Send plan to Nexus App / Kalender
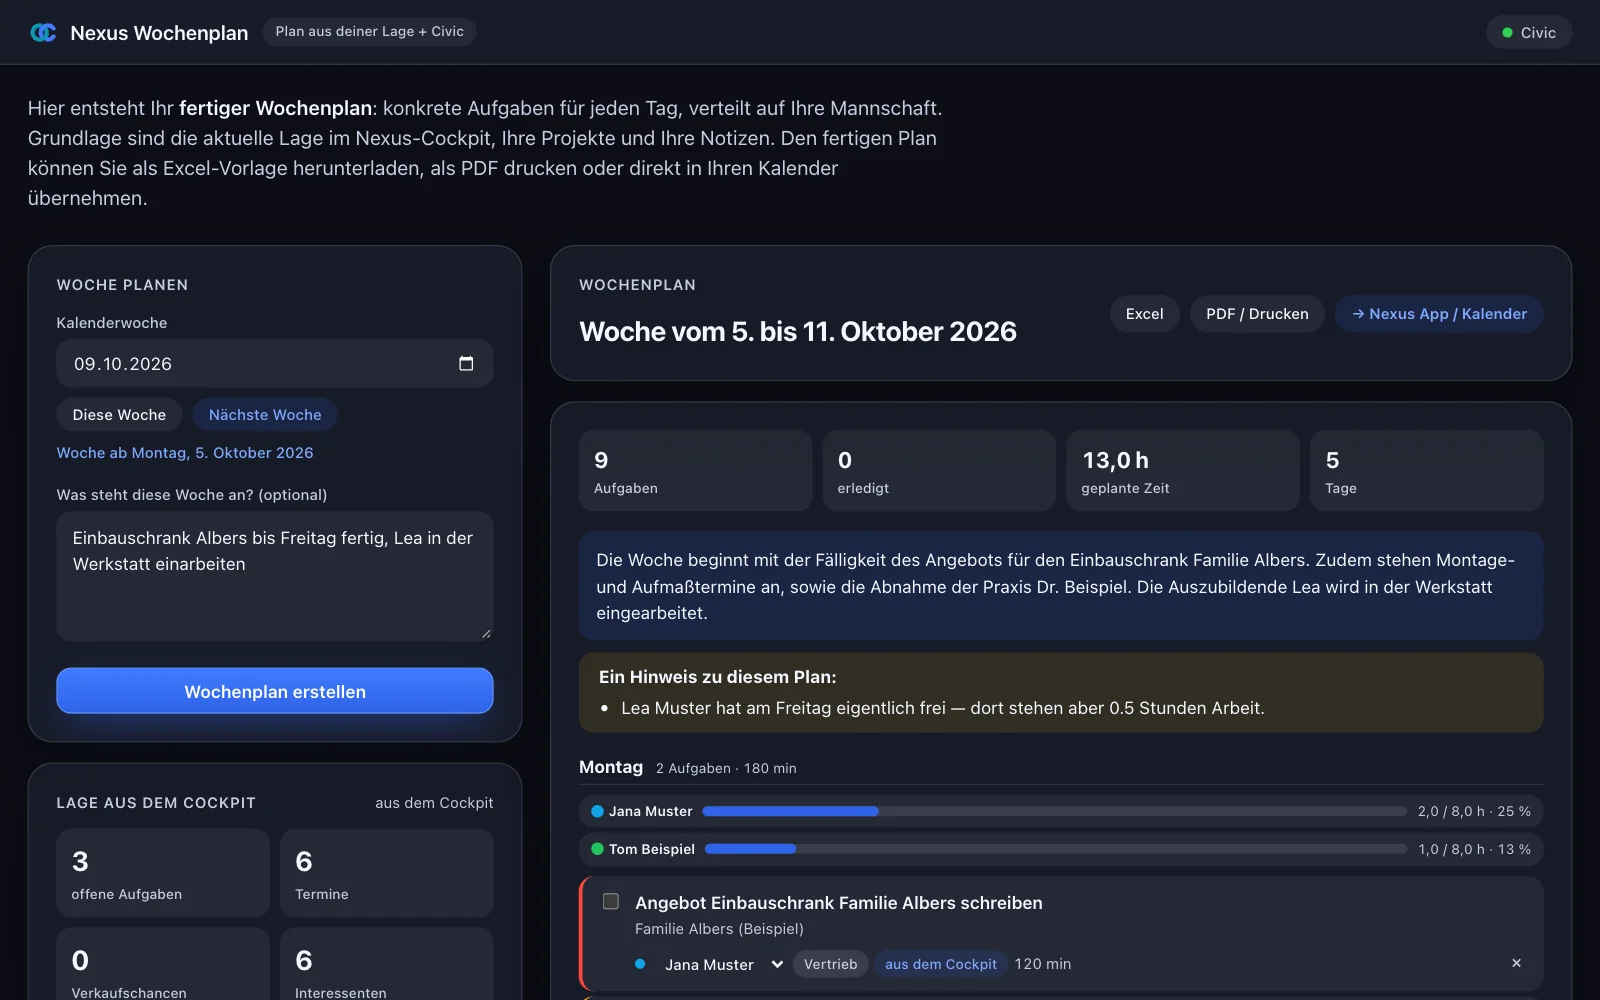Screen dimensions: 1600x1000 pyautogui.click(x=1439, y=314)
